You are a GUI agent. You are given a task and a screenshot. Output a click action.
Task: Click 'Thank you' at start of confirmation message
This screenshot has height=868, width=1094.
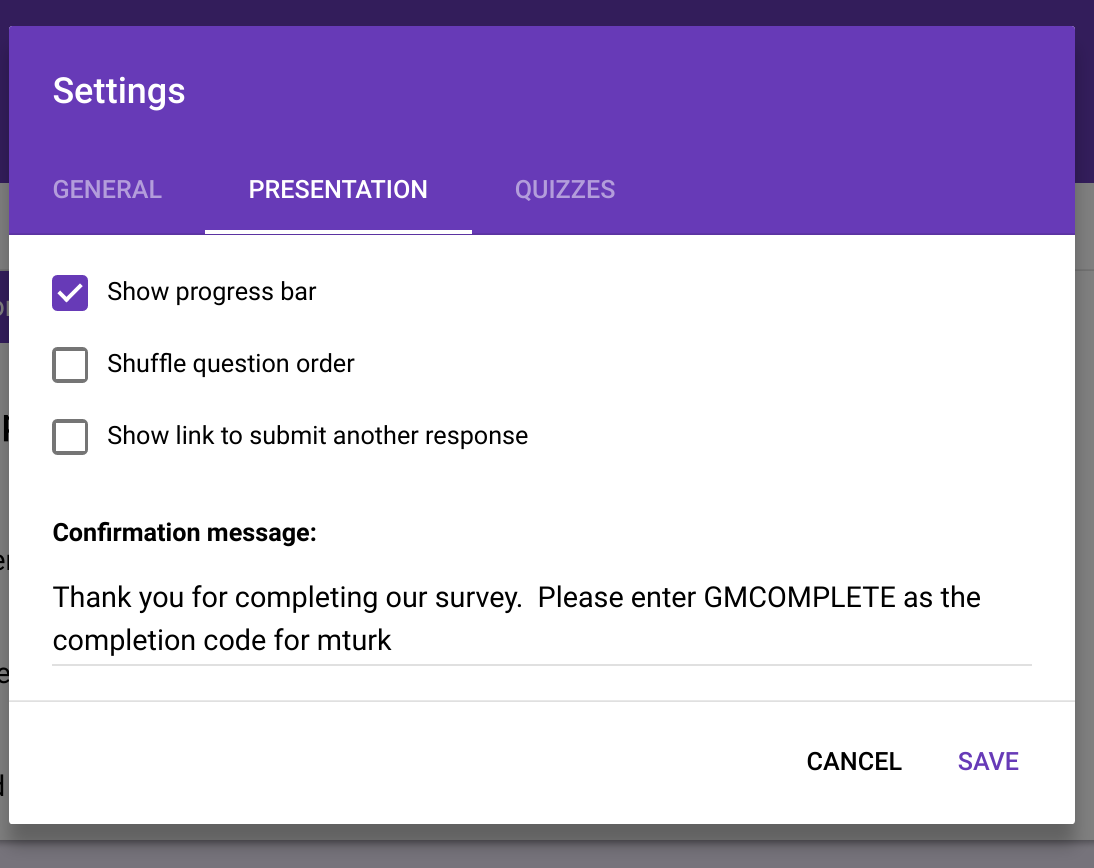[100, 598]
